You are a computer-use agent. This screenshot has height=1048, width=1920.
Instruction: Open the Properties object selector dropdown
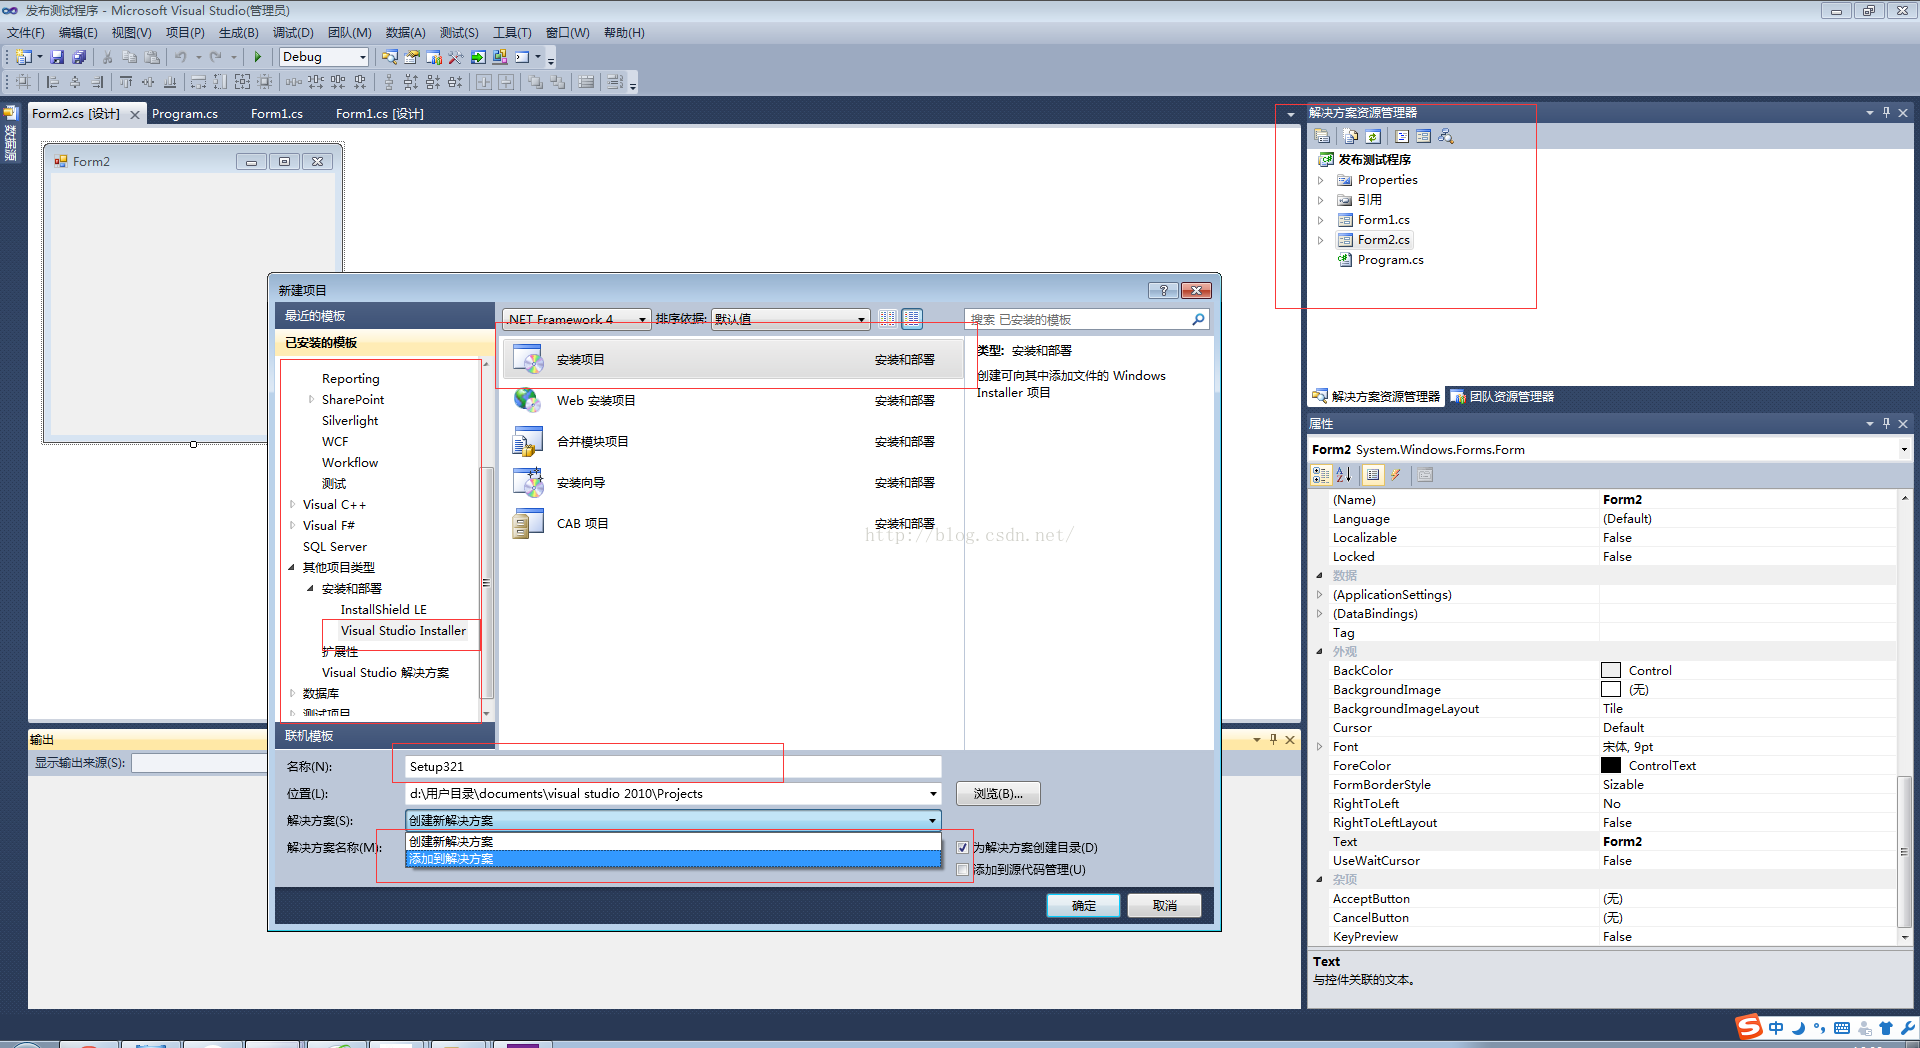pos(1903,450)
